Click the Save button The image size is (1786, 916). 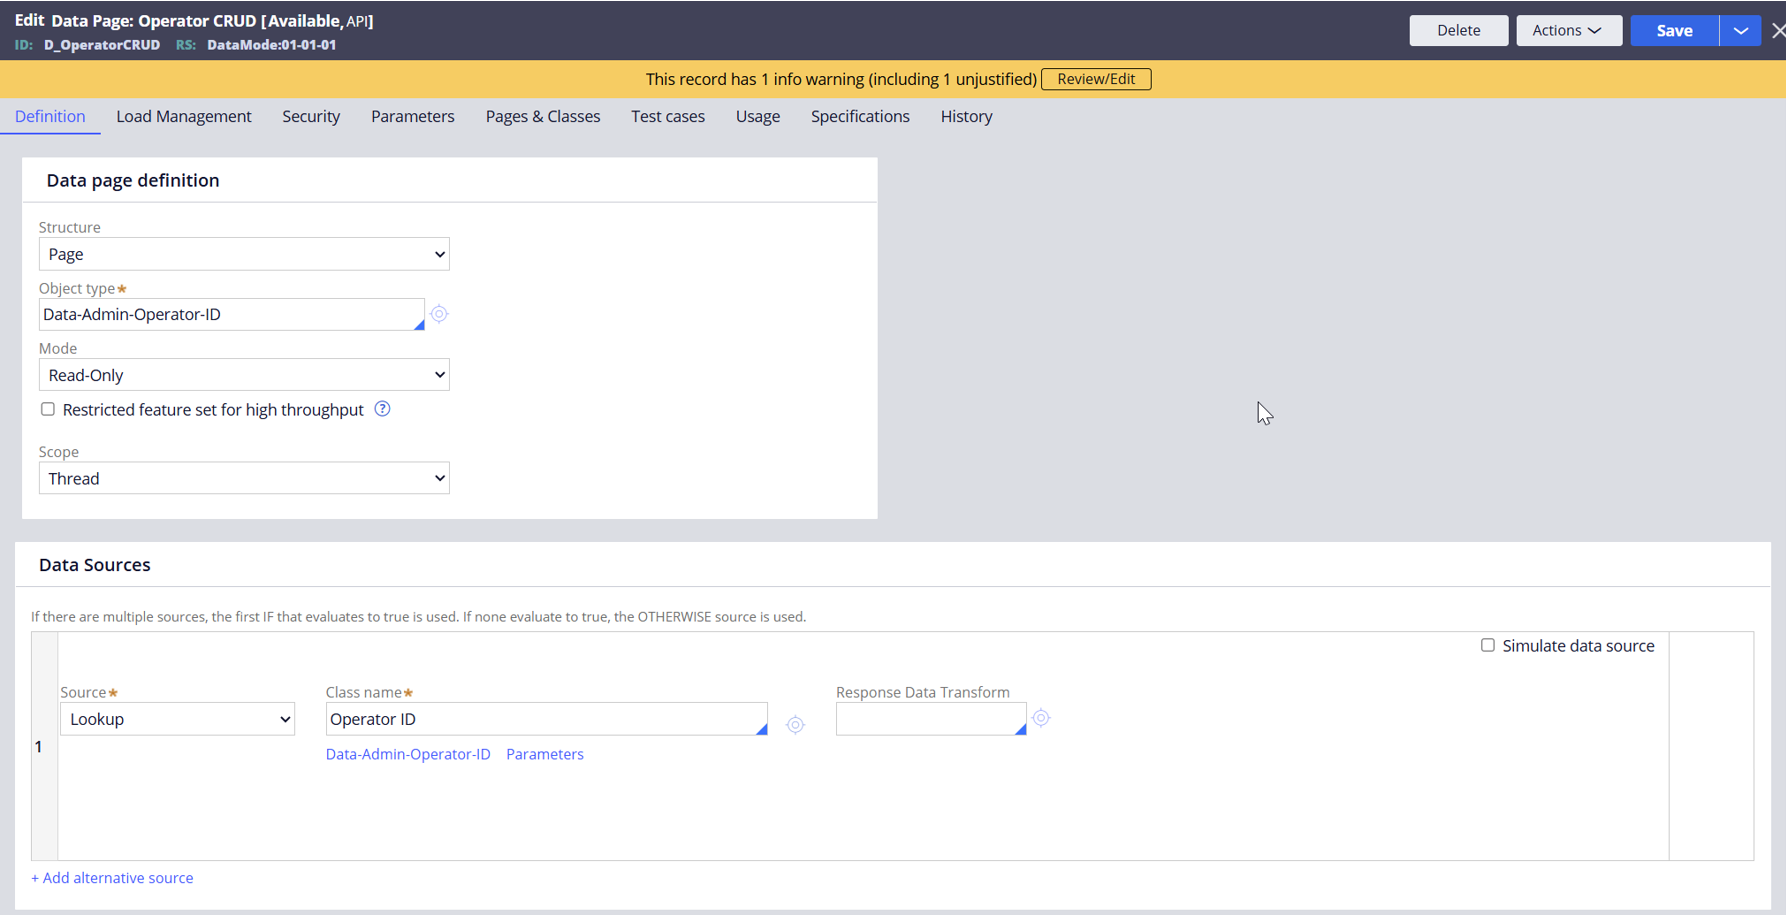(1673, 30)
